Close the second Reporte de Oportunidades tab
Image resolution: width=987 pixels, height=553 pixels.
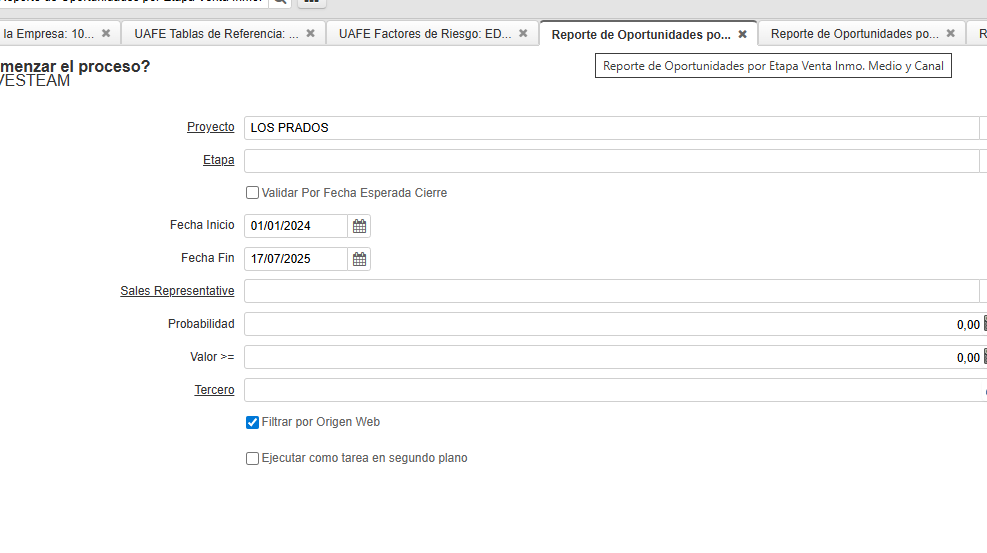pyautogui.click(x=950, y=33)
